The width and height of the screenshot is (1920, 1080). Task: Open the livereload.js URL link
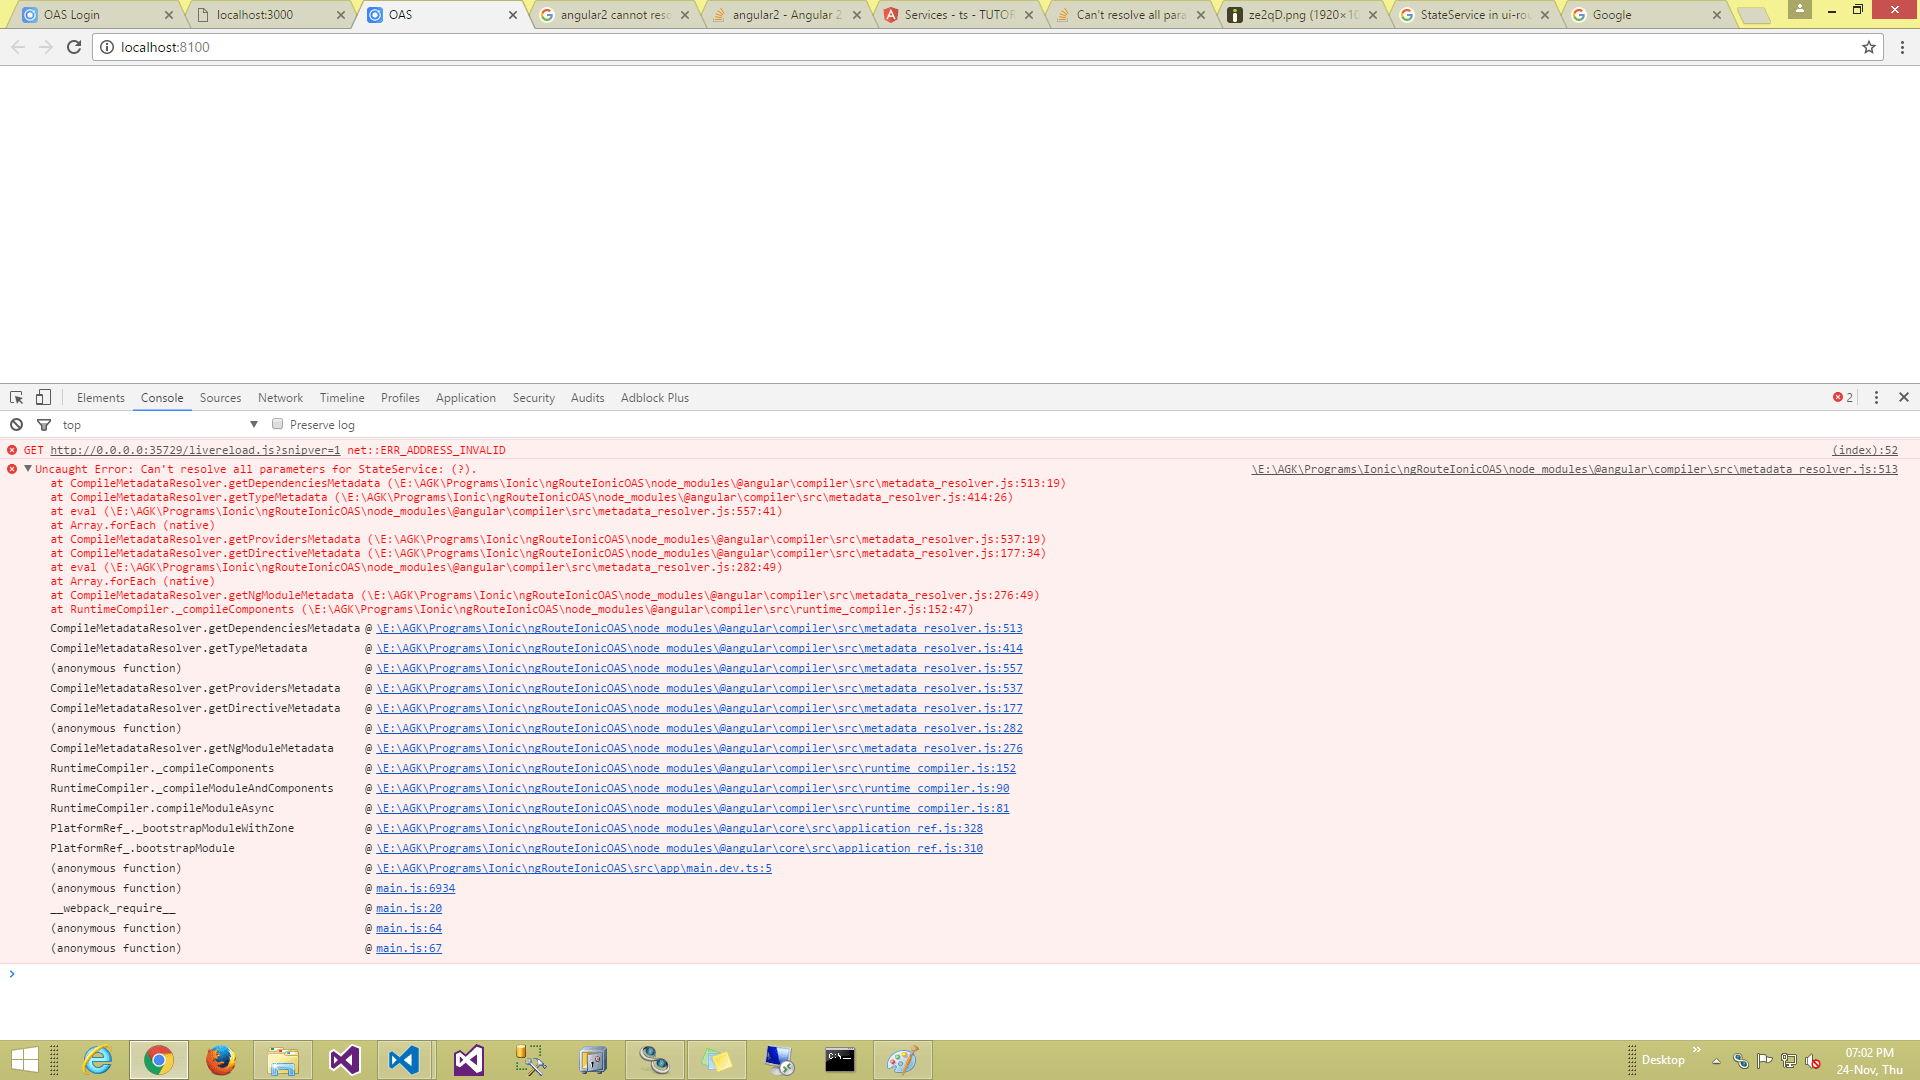[x=195, y=451]
